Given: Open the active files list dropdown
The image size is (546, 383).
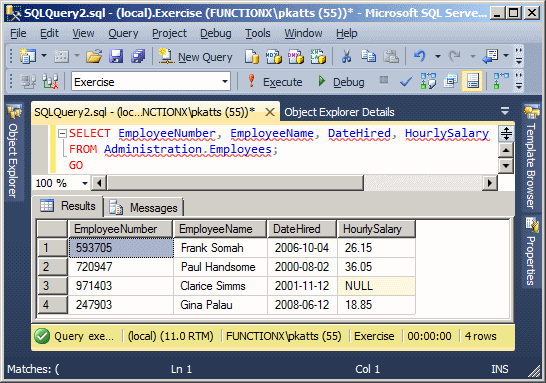Looking at the screenshot, I should (x=505, y=111).
